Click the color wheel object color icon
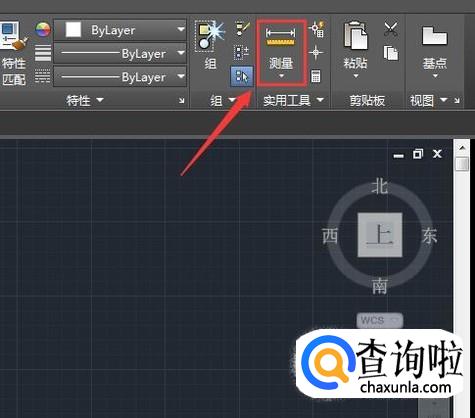This screenshot has width=475, height=418. click(x=43, y=30)
